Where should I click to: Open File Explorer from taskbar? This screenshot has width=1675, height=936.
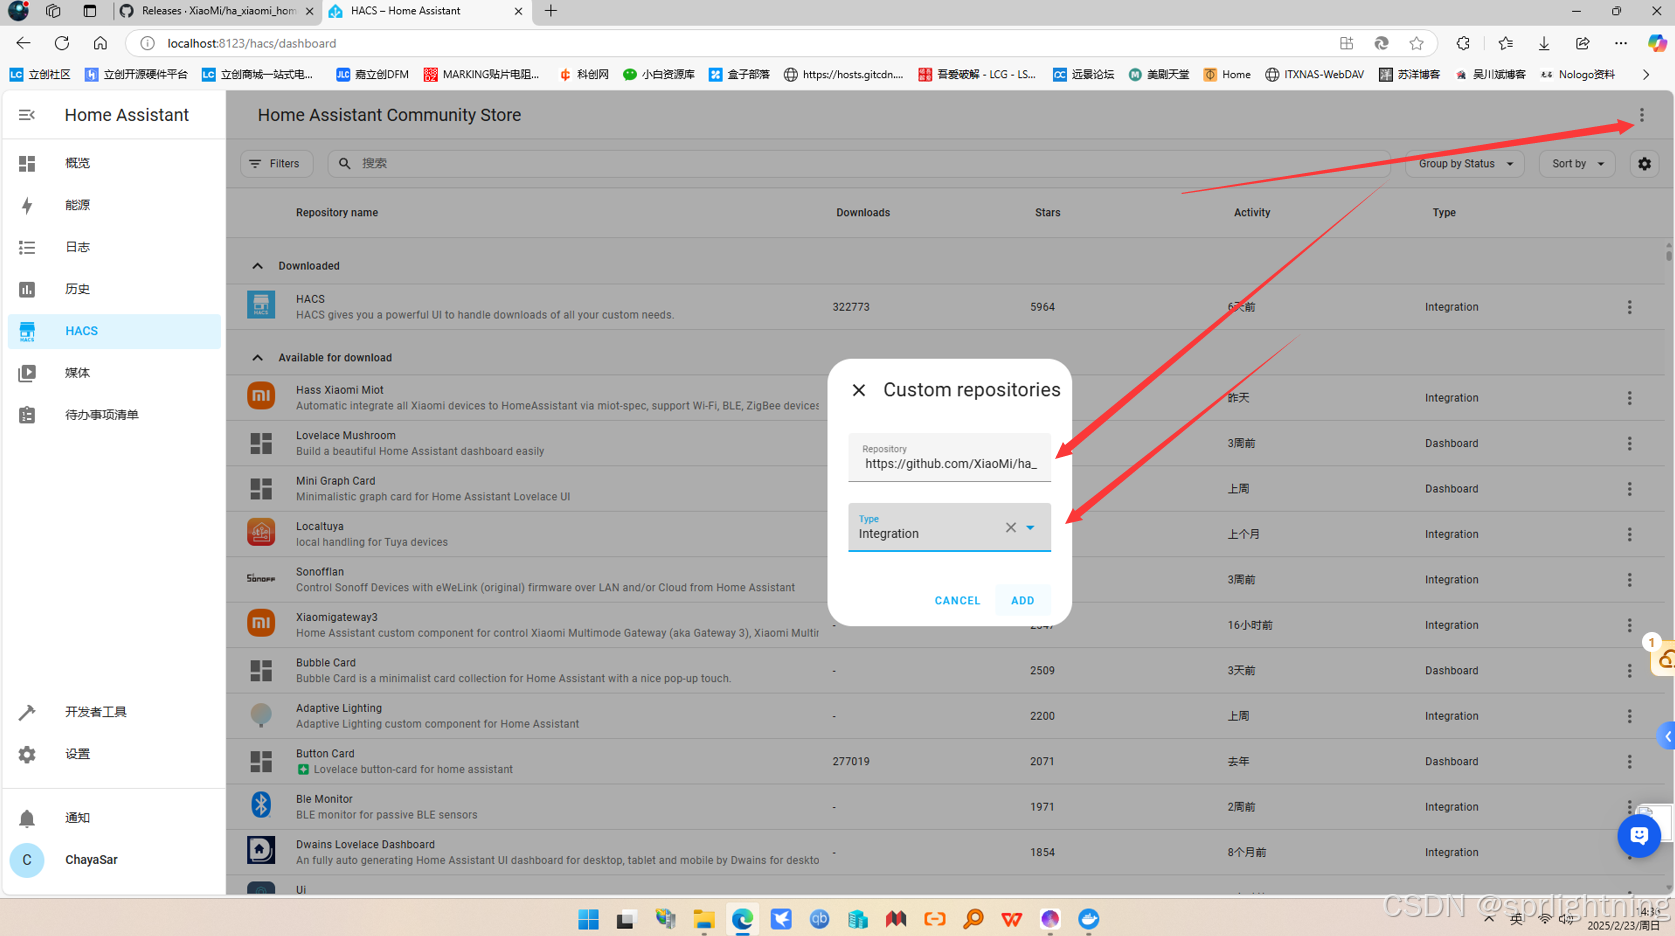click(704, 919)
